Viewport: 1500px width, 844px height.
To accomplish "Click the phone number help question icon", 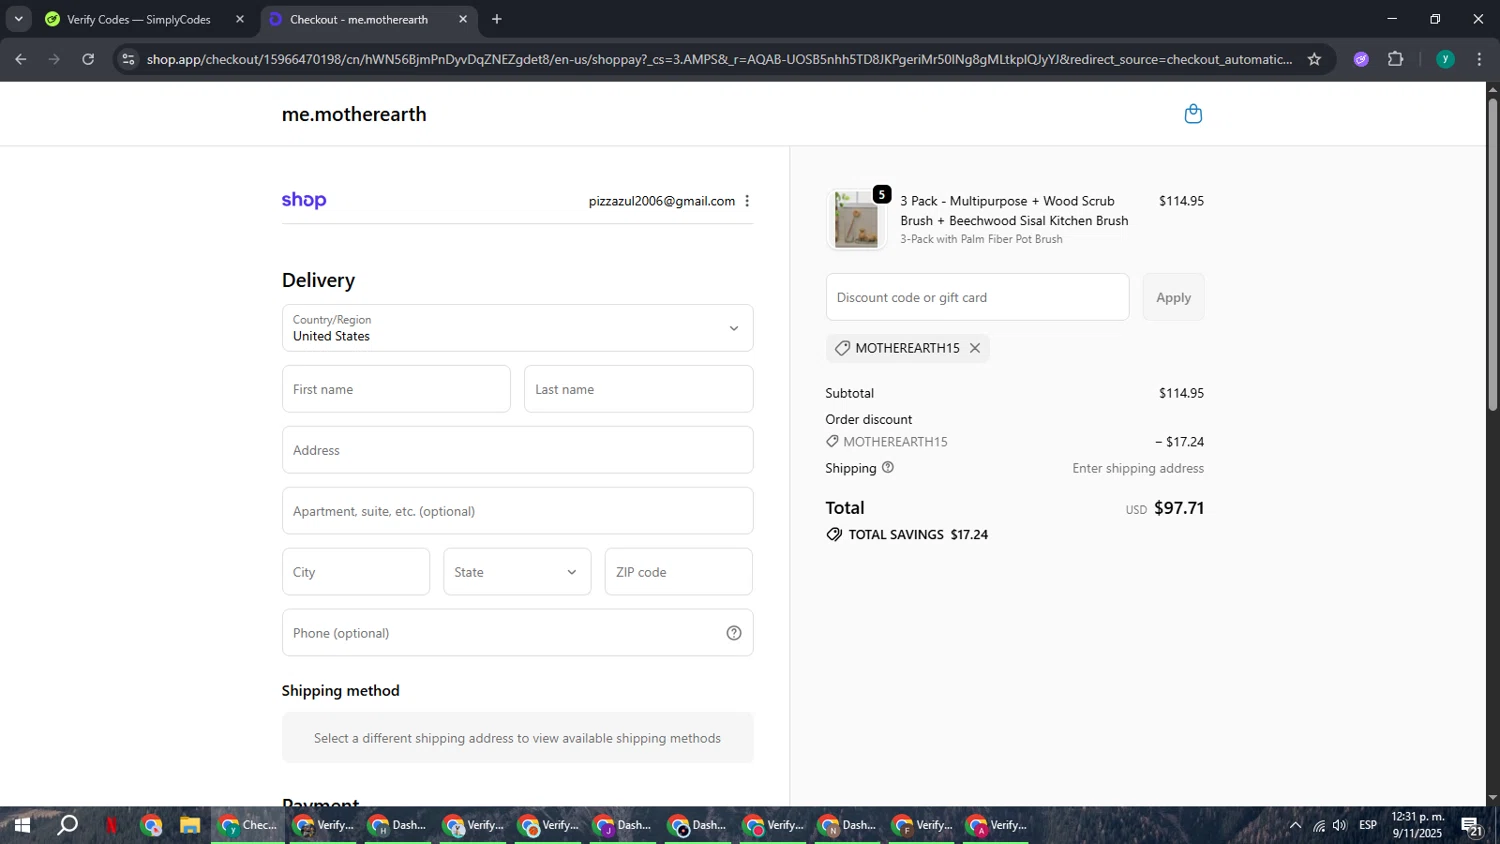I will [734, 633].
